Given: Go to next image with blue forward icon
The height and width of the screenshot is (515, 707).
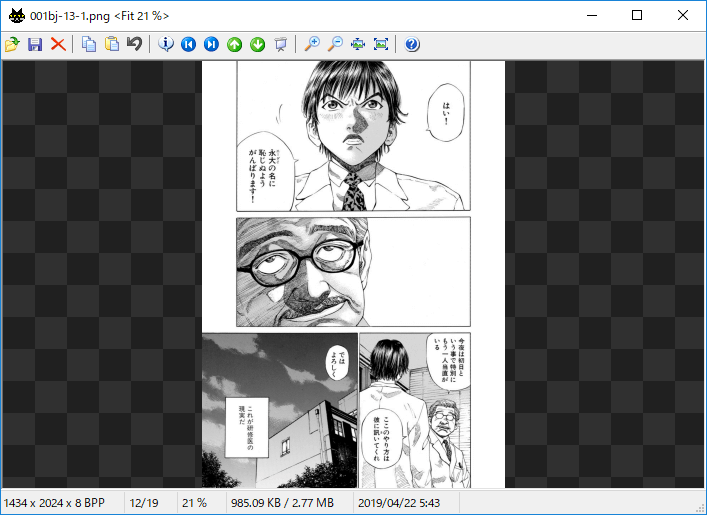Looking at the screenshot, I should click(x=211, y=44).
